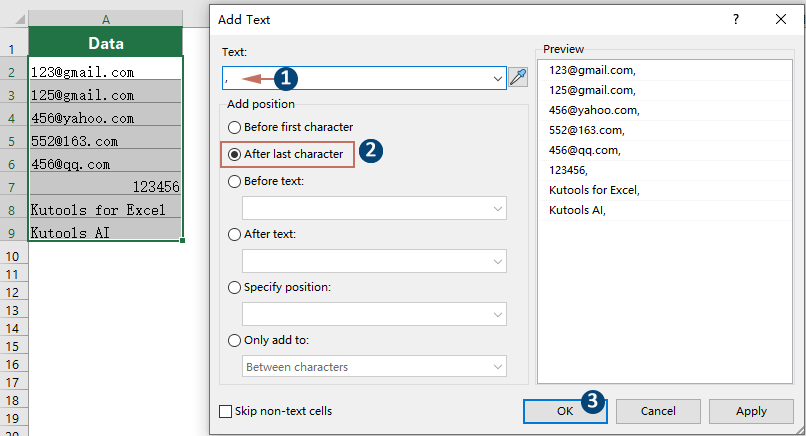Enable Specify position radio button
Viewport: 806px width, 436px height.
[235, 287]
